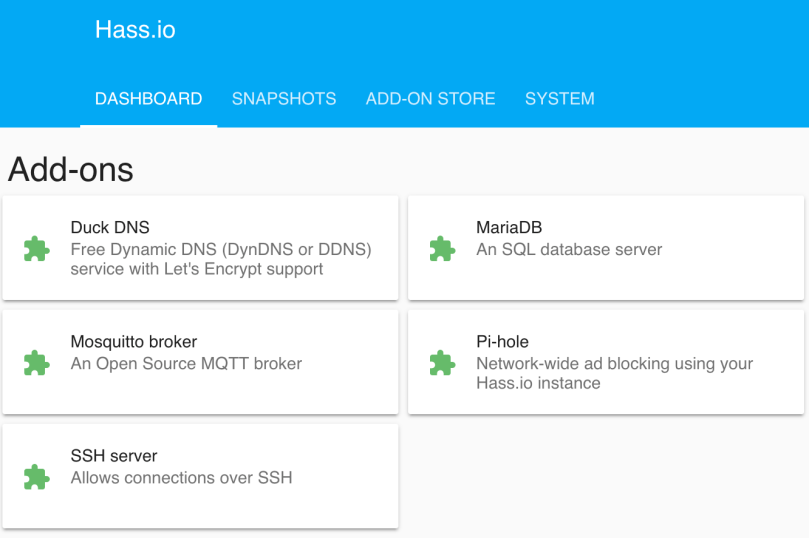Open the Duck DNS add-on title

pos(110,228)
